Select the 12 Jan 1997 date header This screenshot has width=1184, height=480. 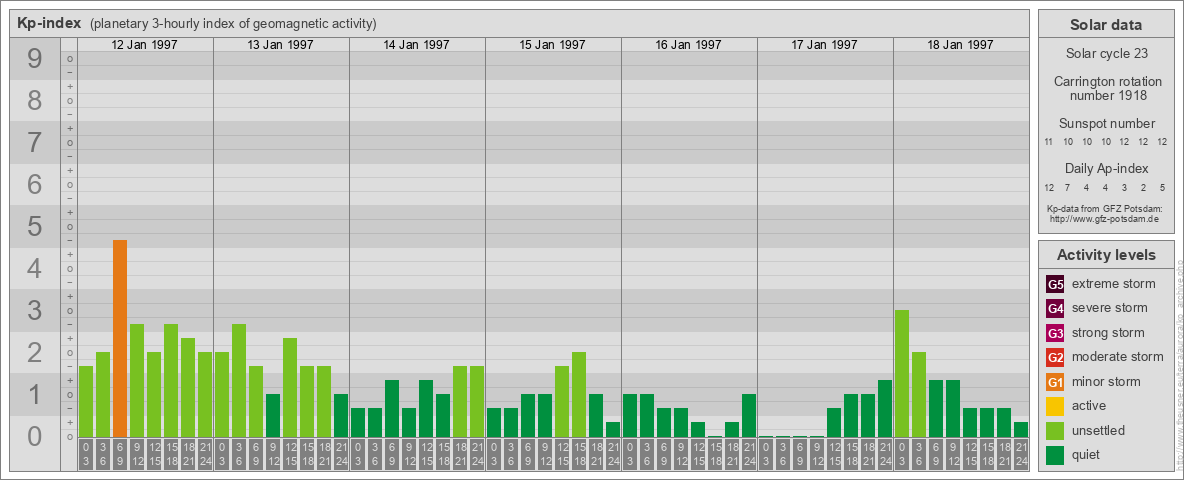[x=144, y=45]
